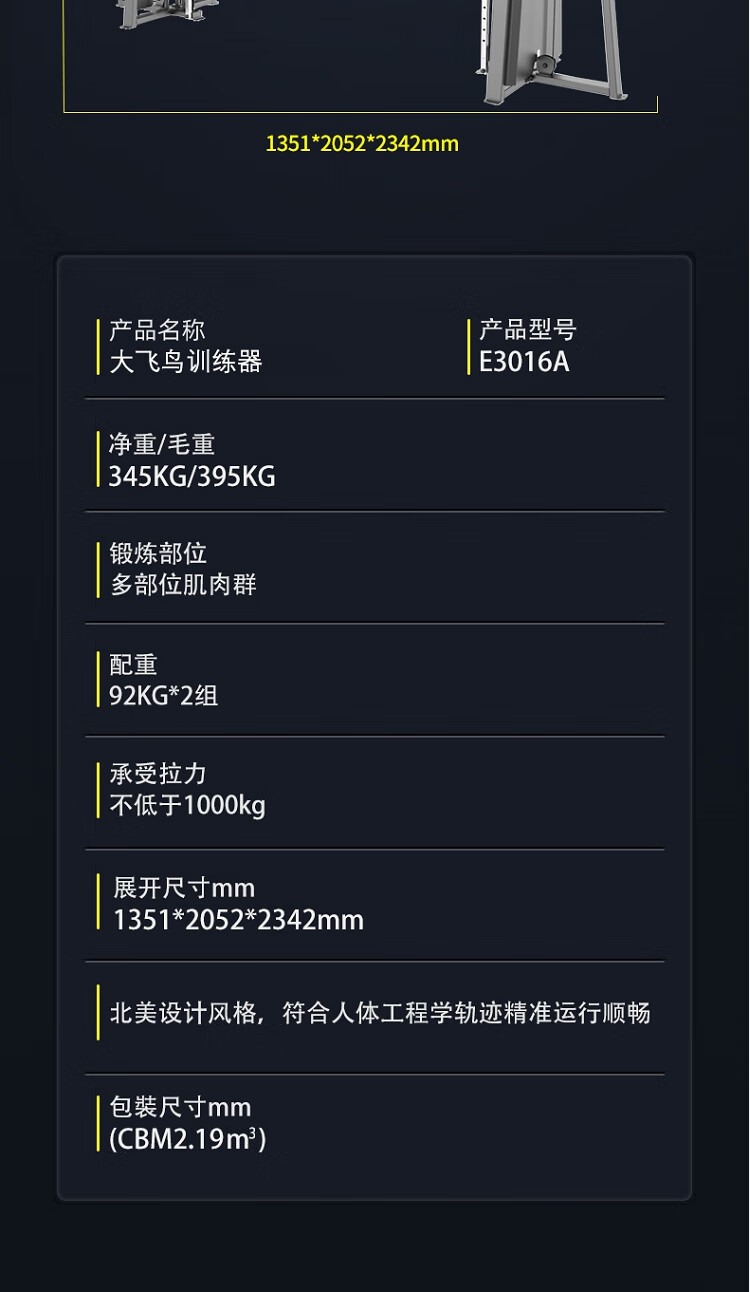The image size is (750, 1292).
Task: Click the yellow dimension text under the machine image
Action: [362, 143]
